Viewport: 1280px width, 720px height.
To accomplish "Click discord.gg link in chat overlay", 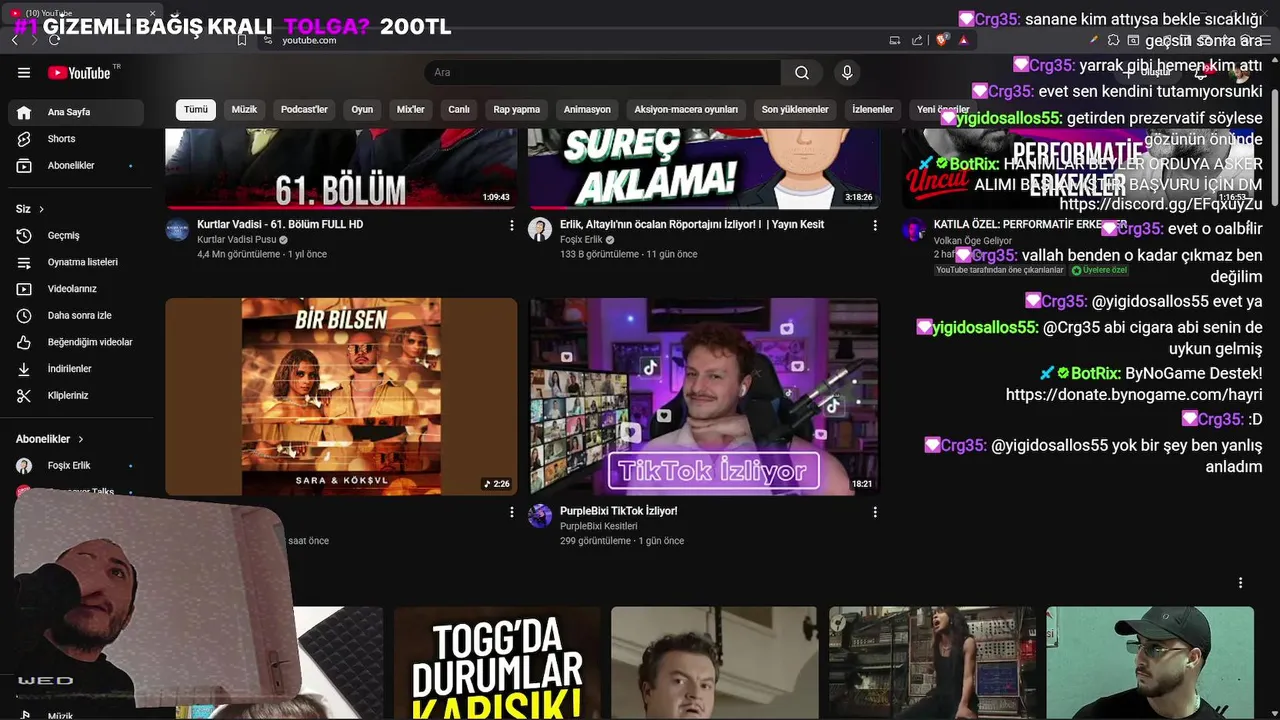I will click(1161, 204).
